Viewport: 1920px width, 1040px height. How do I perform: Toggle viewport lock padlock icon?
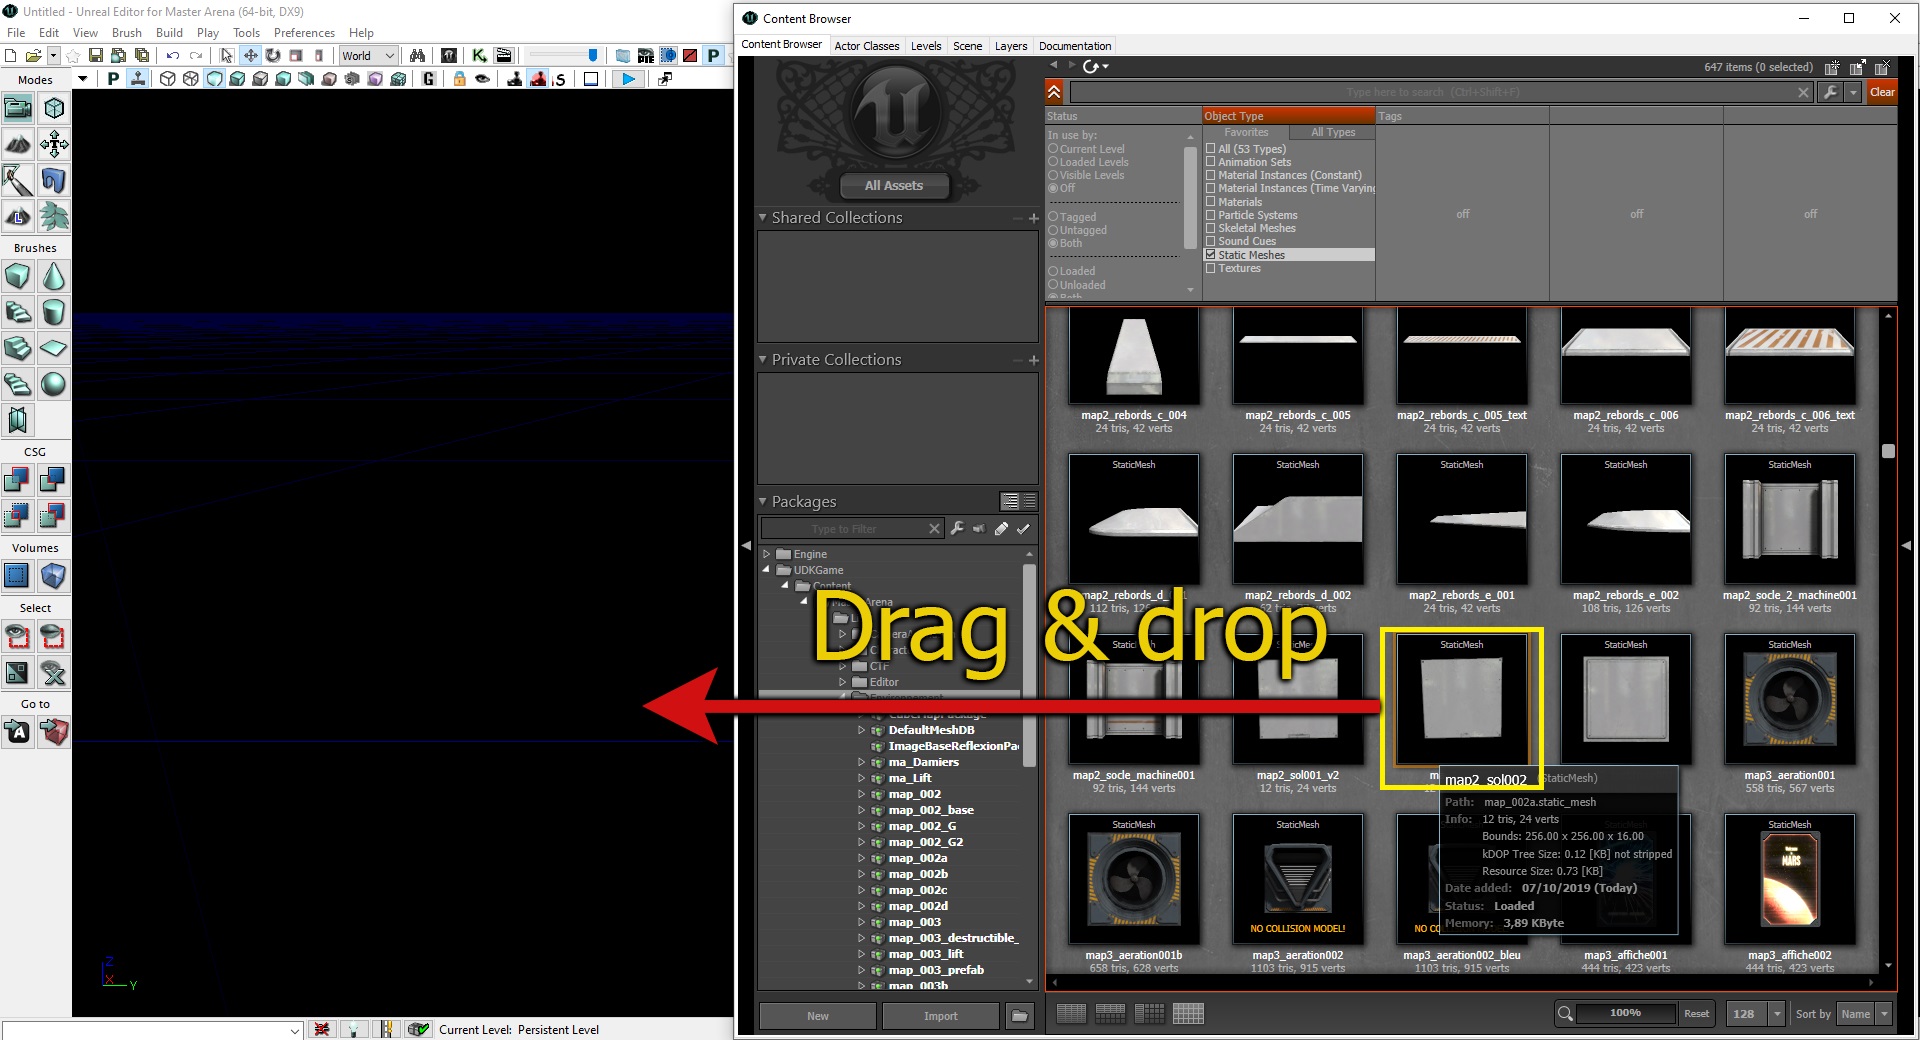point(459,79)
